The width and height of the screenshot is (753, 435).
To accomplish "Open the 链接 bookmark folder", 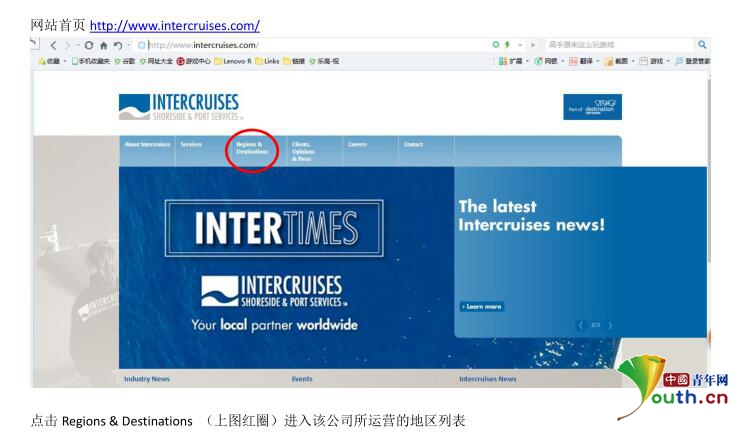I will click(294, 61).
